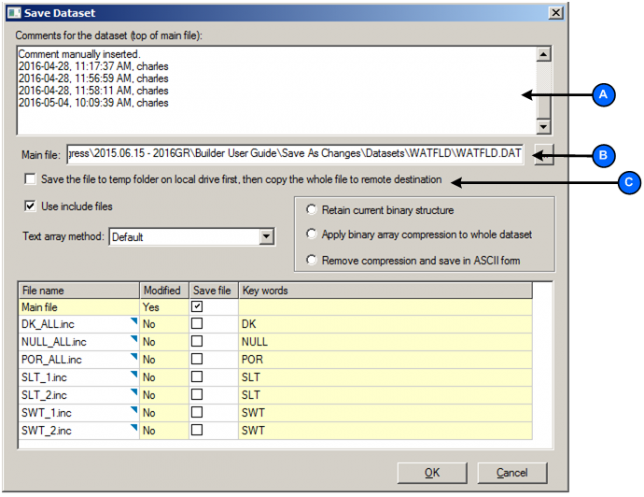
Task: Click the blue A callout marker
Action: pyautogui.click(x=602, y=95)
